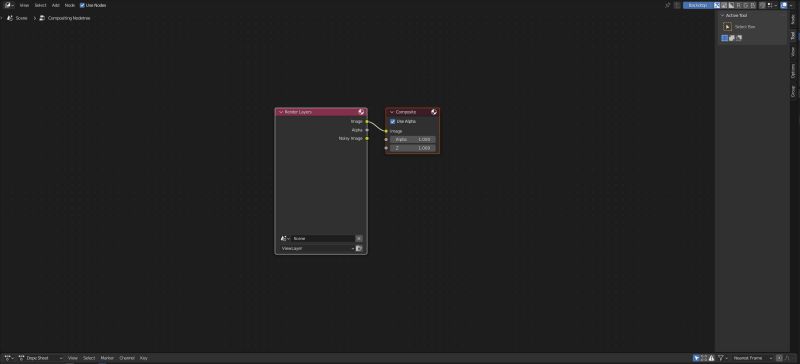Open scene browse dropdown in Render Layers node
Image resolution: width=800 pixels, height=364 pixels.
285,238
